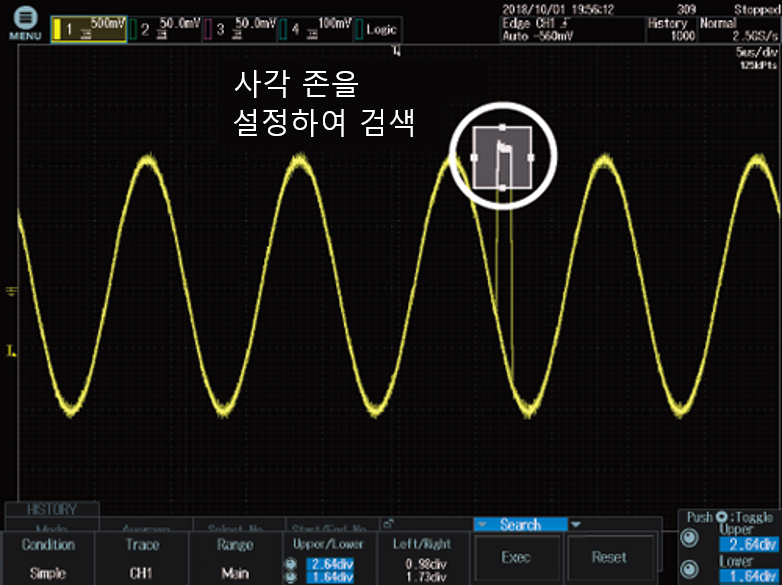Click the Lower 1.64div value in knob panel

749,576
